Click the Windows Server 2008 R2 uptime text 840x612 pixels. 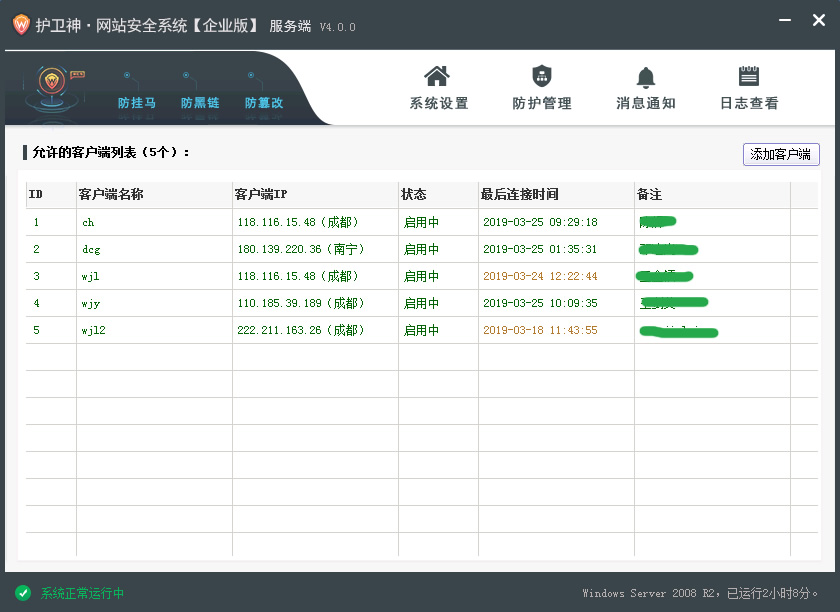coord(700,593)
